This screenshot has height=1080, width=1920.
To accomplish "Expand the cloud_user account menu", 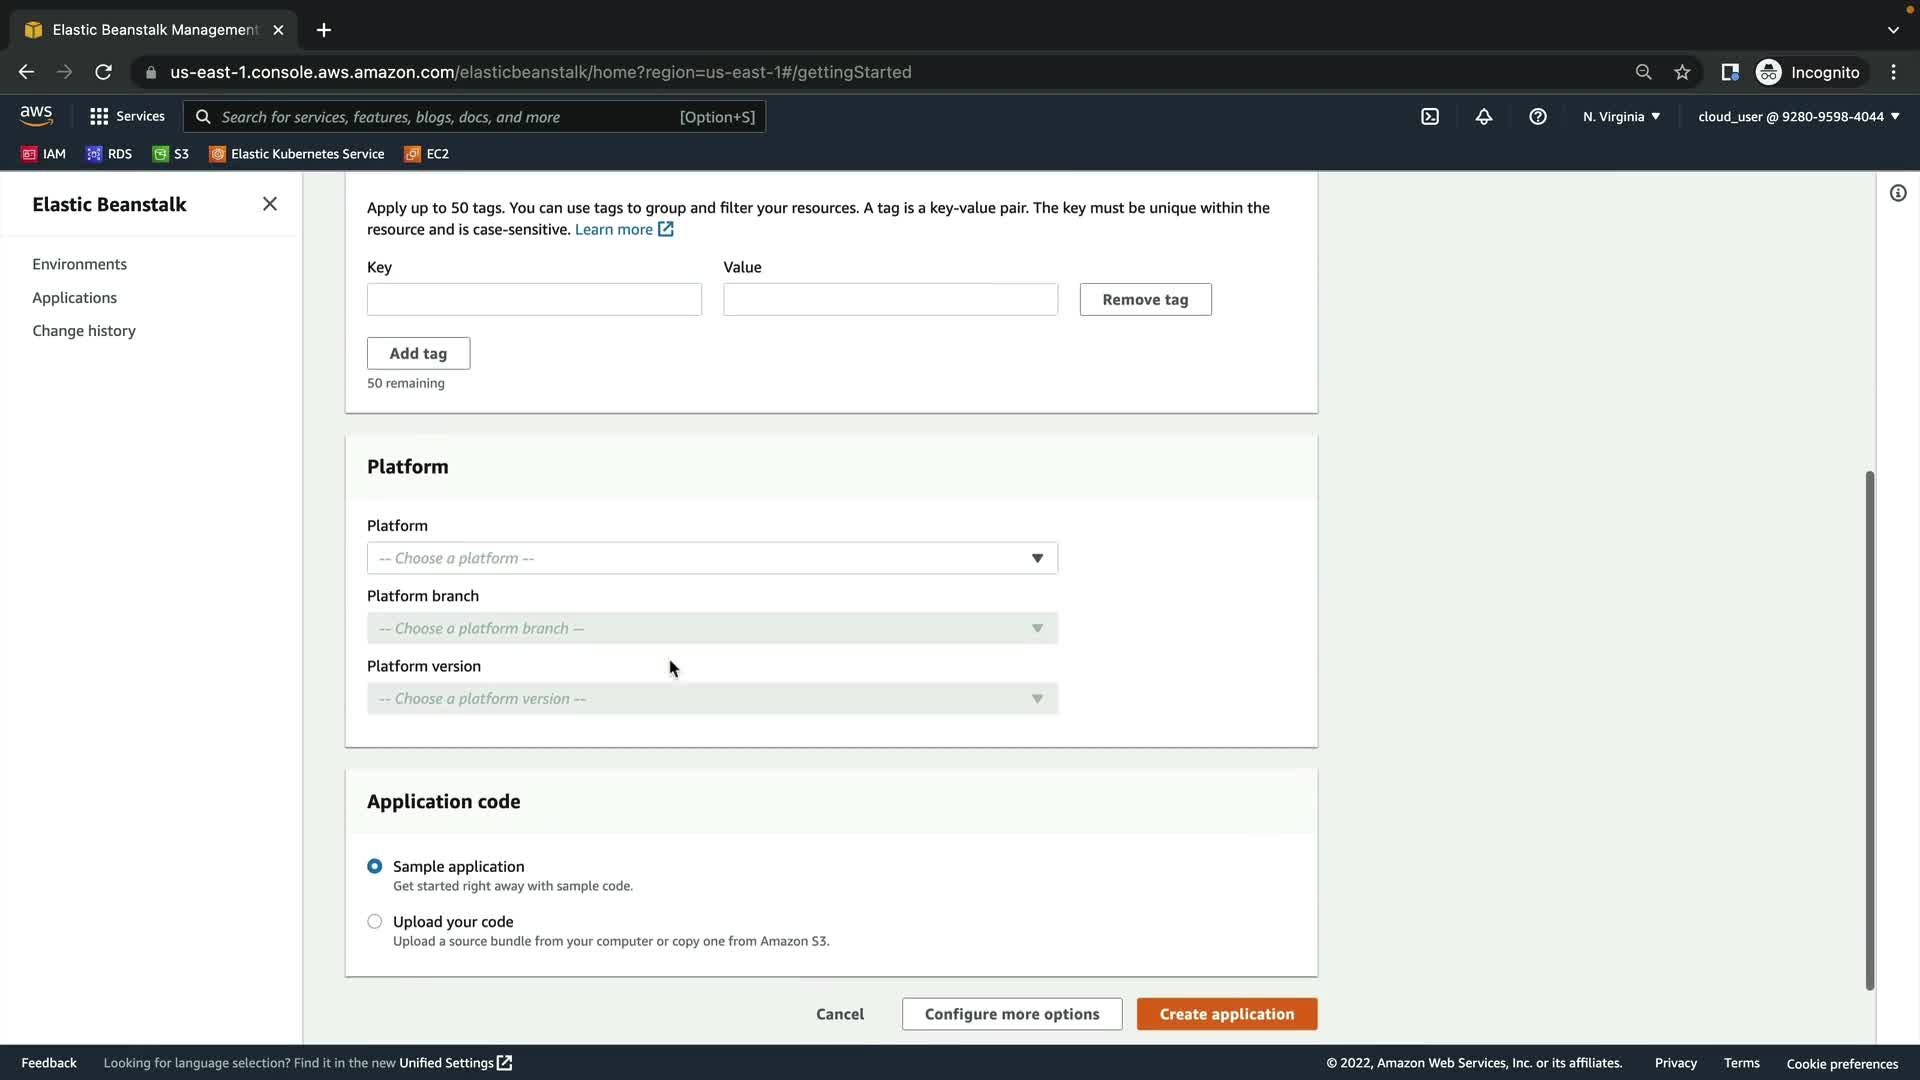I will 1798,117.
